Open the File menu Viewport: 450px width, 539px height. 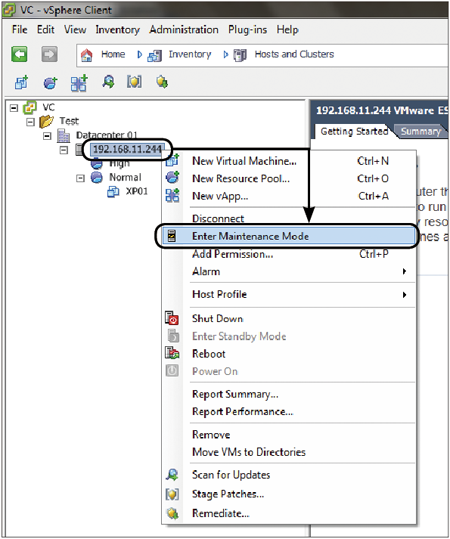click(x=20, y=30)
